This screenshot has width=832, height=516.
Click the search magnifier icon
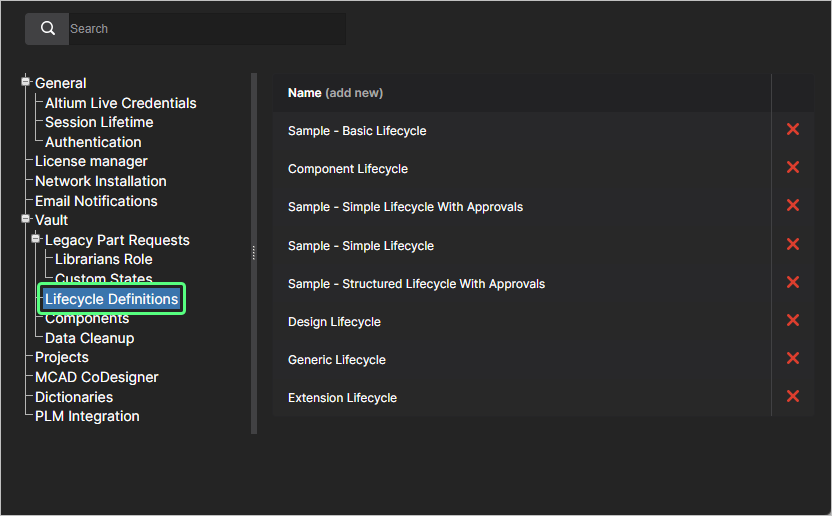pyautogui.click(x=47, y=29)
